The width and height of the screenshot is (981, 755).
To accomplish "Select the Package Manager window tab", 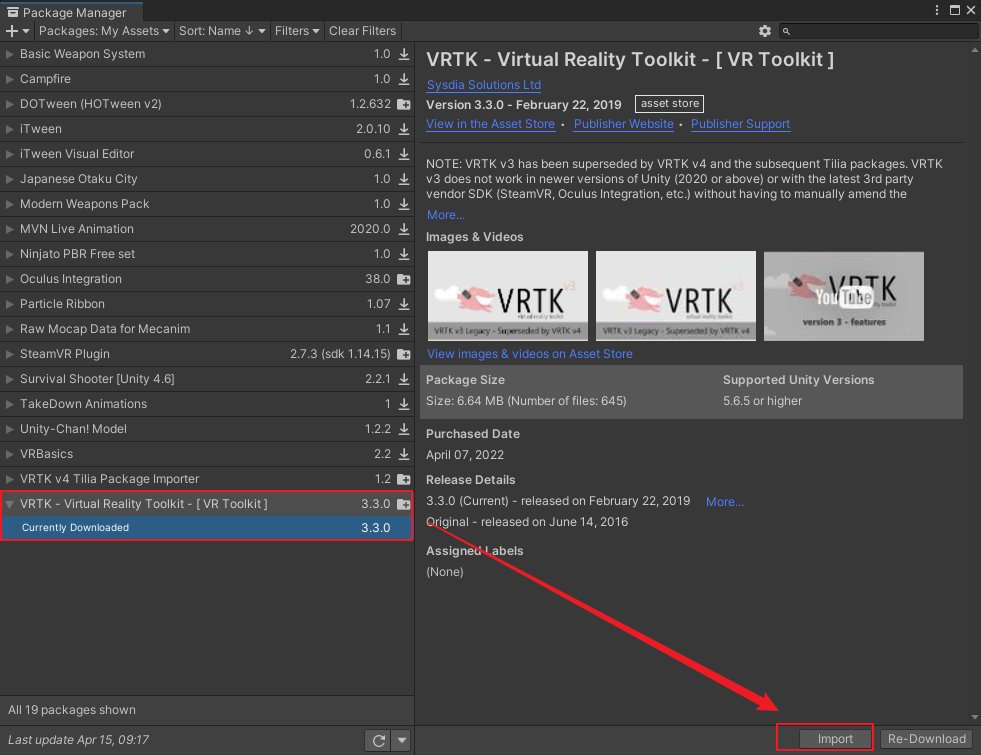I will tap(72, 12).
